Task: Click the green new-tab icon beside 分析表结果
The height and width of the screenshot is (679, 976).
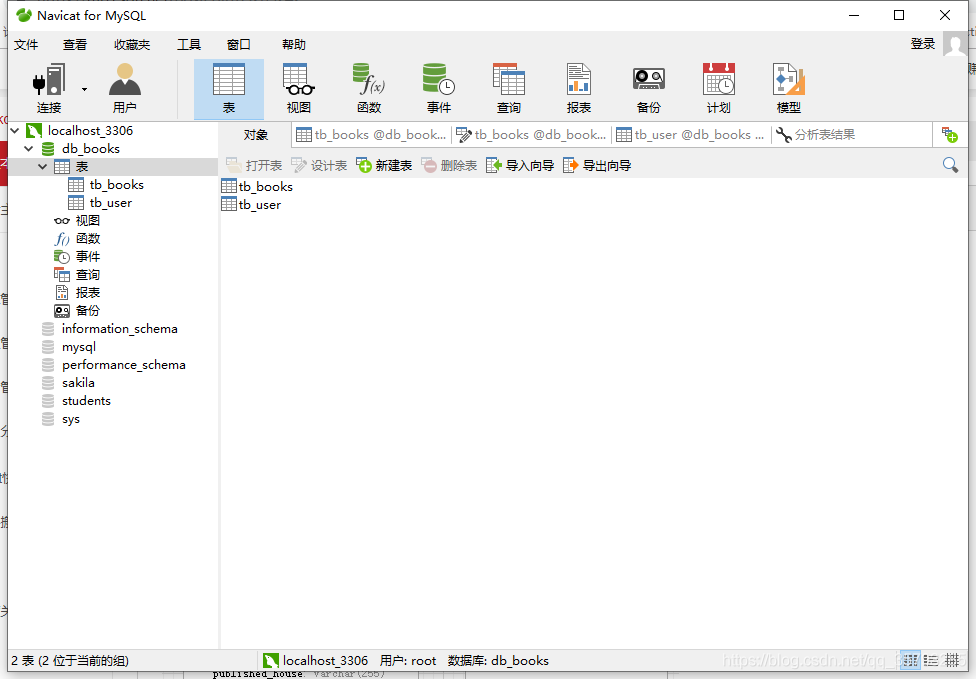Action: coord(948,133)
